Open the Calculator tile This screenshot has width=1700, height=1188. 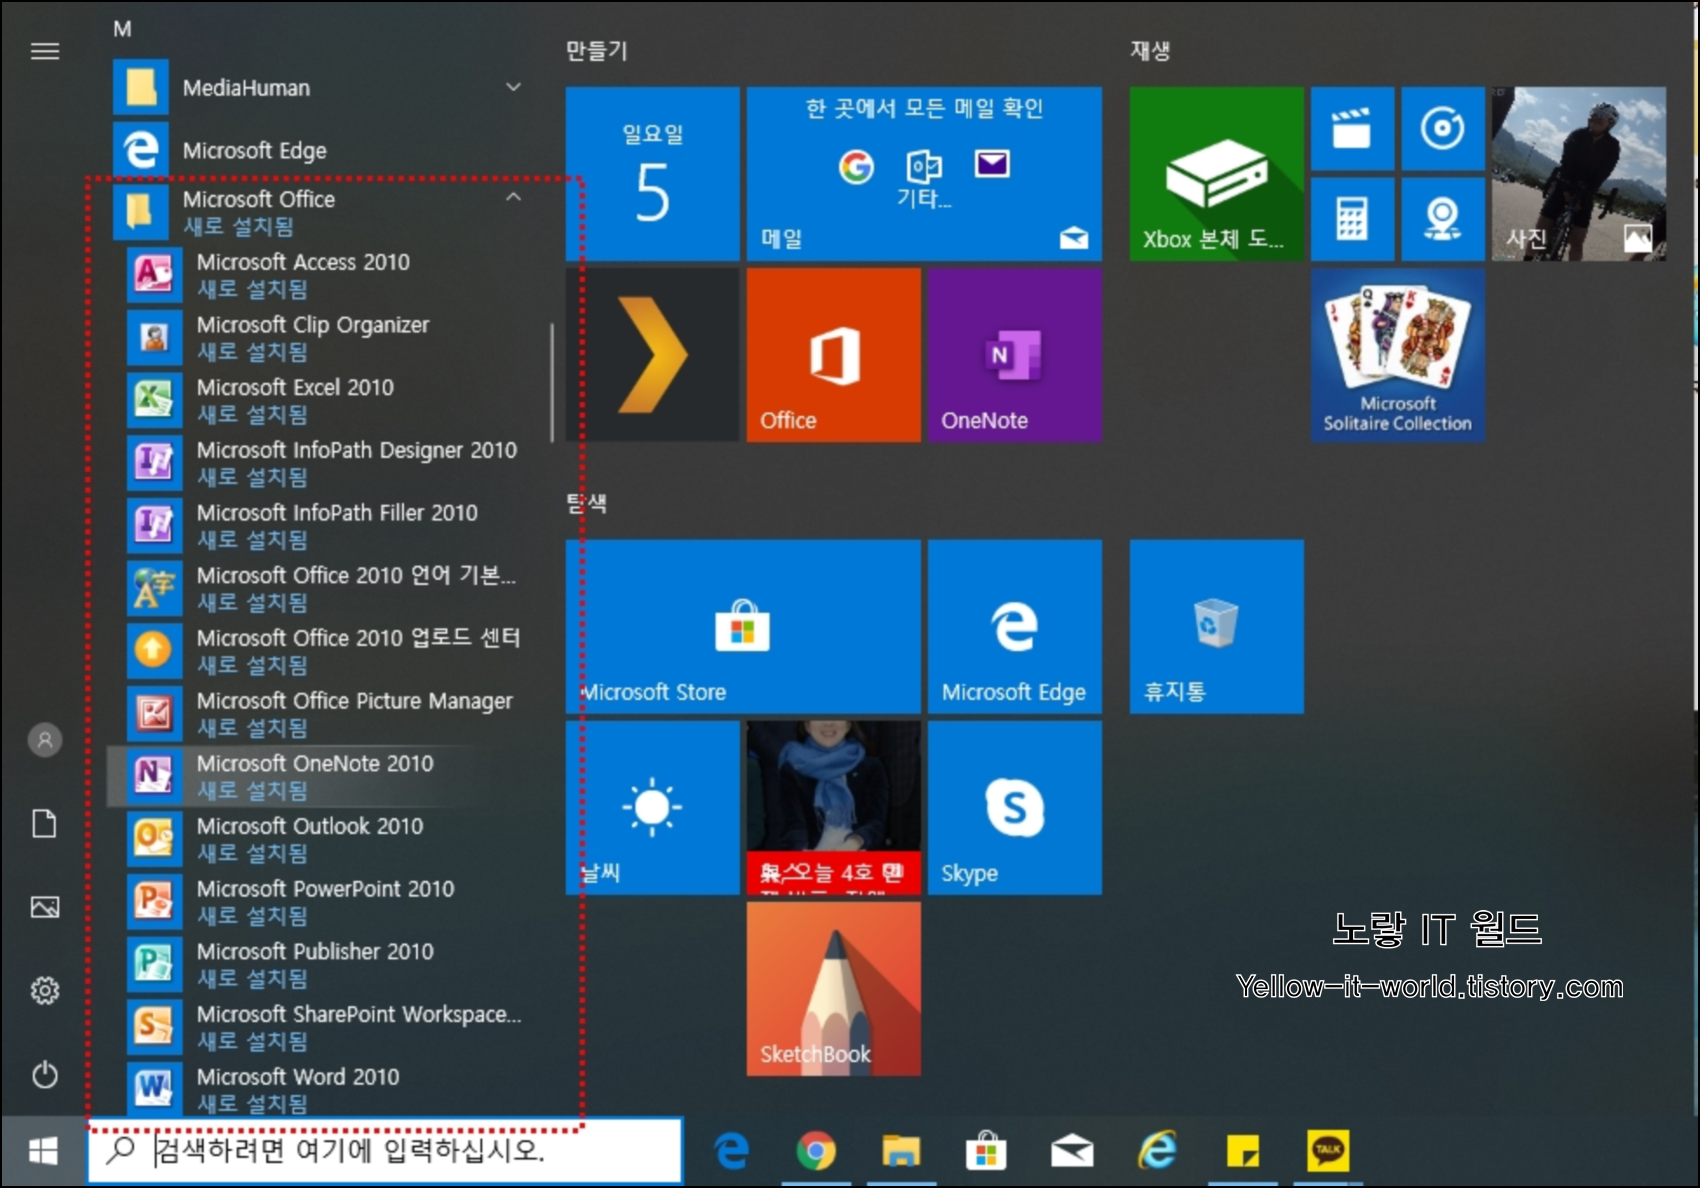(x=1352, y=219)
